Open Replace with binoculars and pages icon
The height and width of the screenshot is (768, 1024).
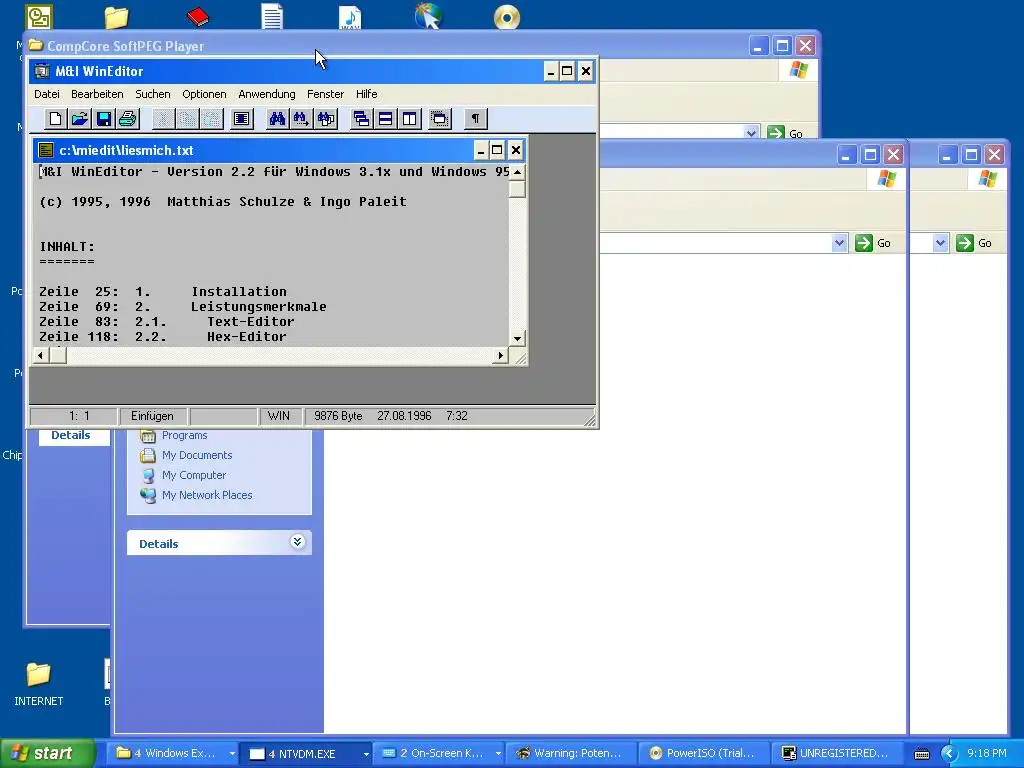click(325, 119)
